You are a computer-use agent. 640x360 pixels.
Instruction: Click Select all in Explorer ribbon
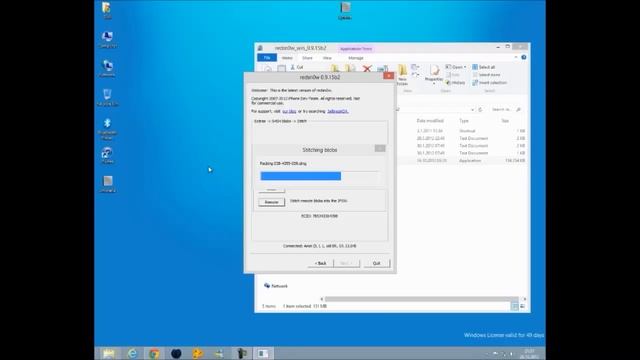click(484, 67)
